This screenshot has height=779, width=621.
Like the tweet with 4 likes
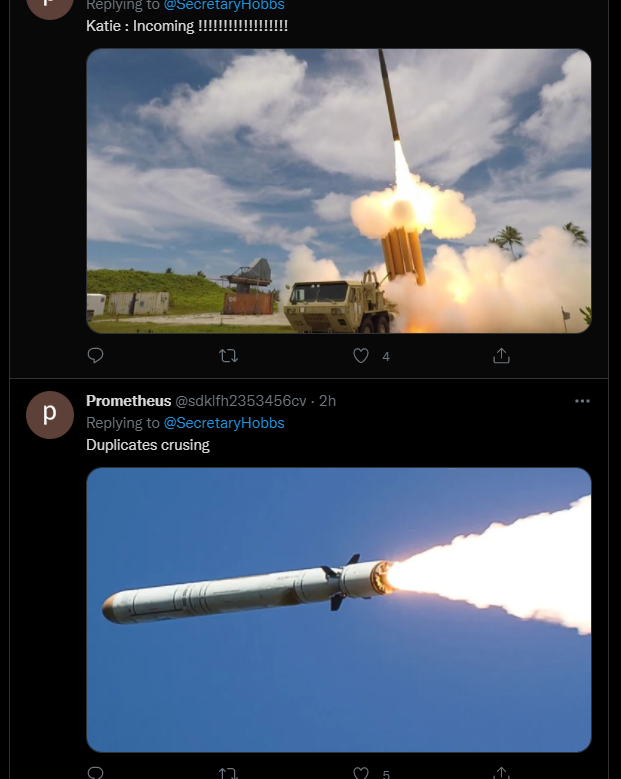point(361,356)
